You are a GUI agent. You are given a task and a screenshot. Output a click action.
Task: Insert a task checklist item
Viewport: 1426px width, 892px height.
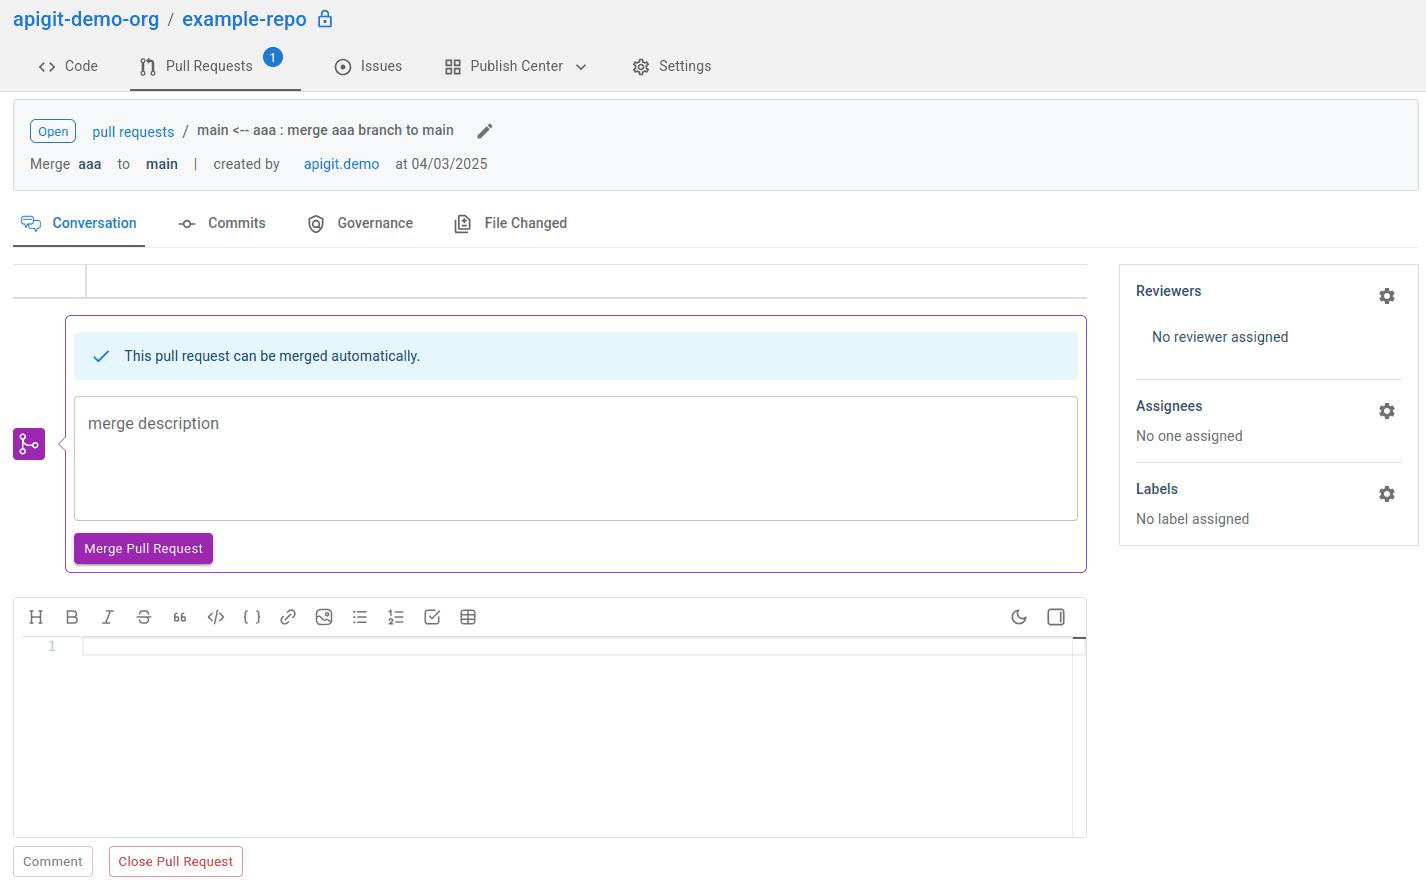click(432, 617)
